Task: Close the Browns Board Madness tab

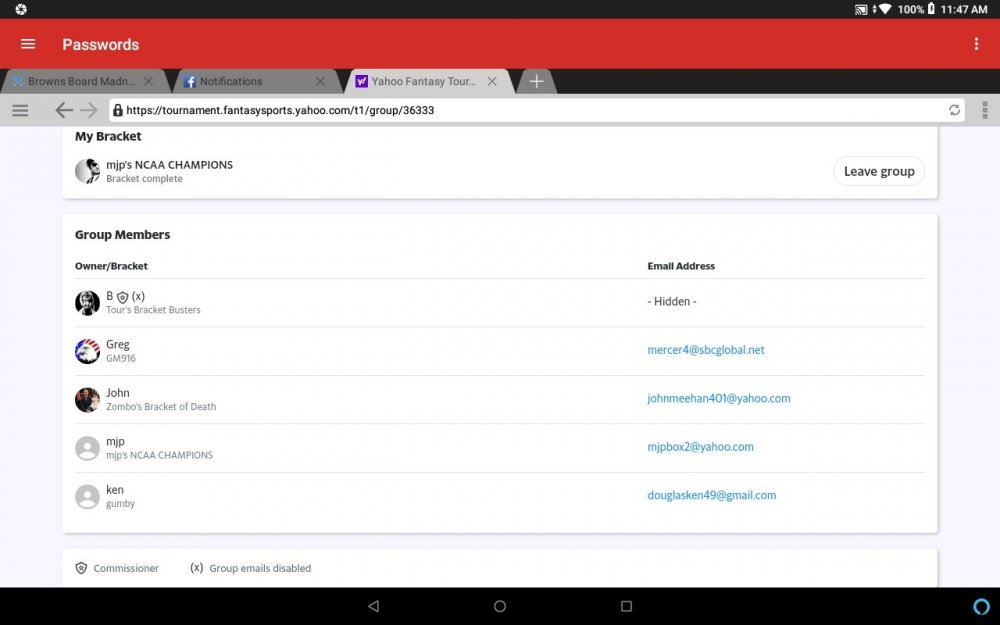Action: tap(149, 82)
